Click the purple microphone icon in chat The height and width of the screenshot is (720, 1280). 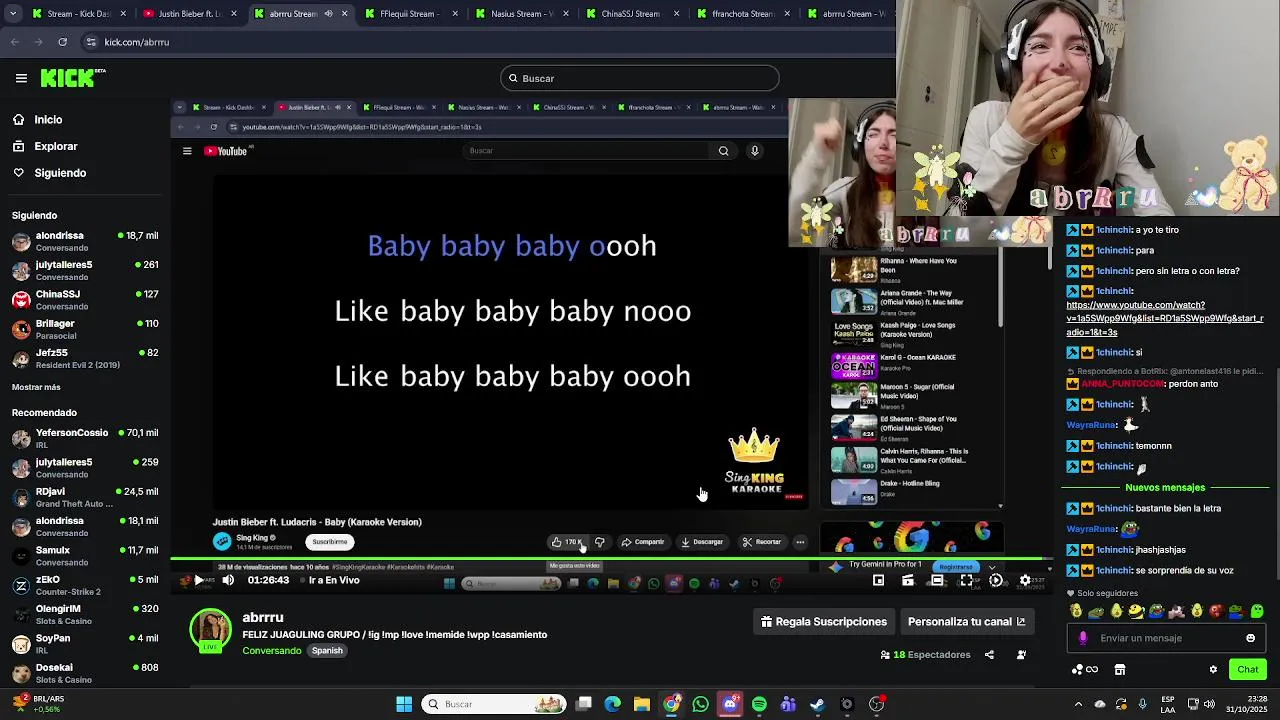(1083, 638)
